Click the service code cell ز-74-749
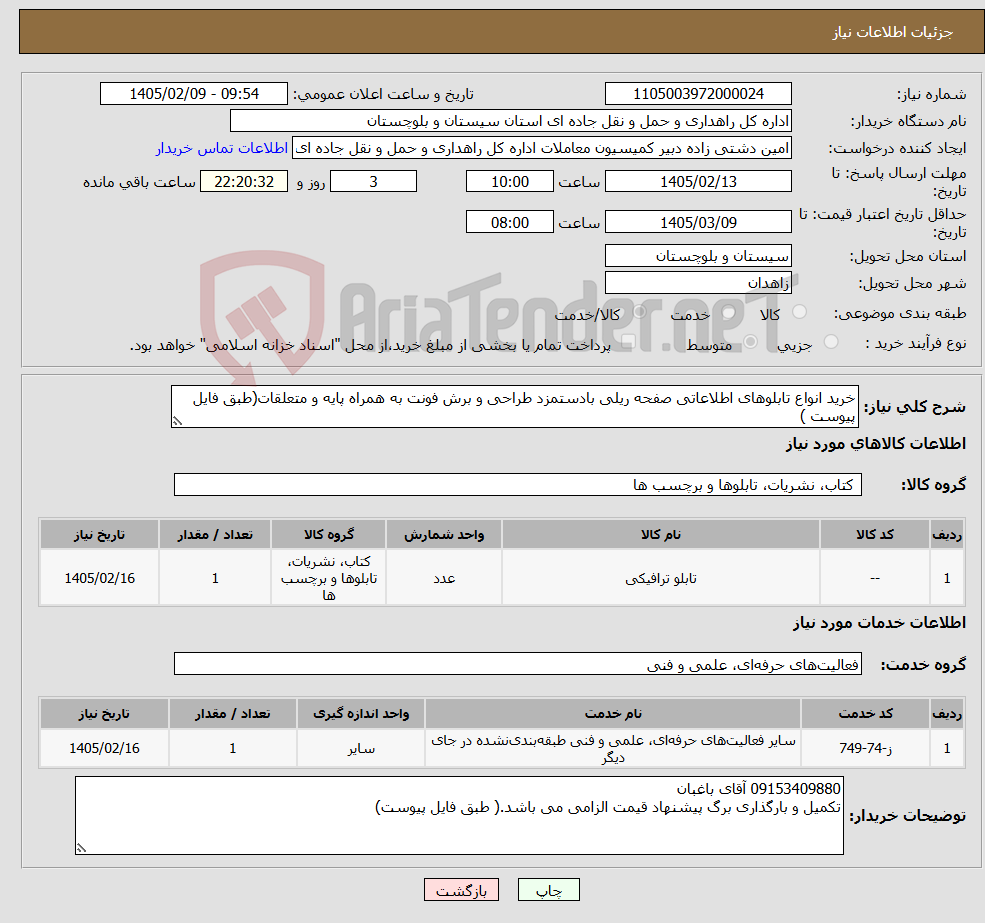Screen dimensions: 985x923 point(866,748)
